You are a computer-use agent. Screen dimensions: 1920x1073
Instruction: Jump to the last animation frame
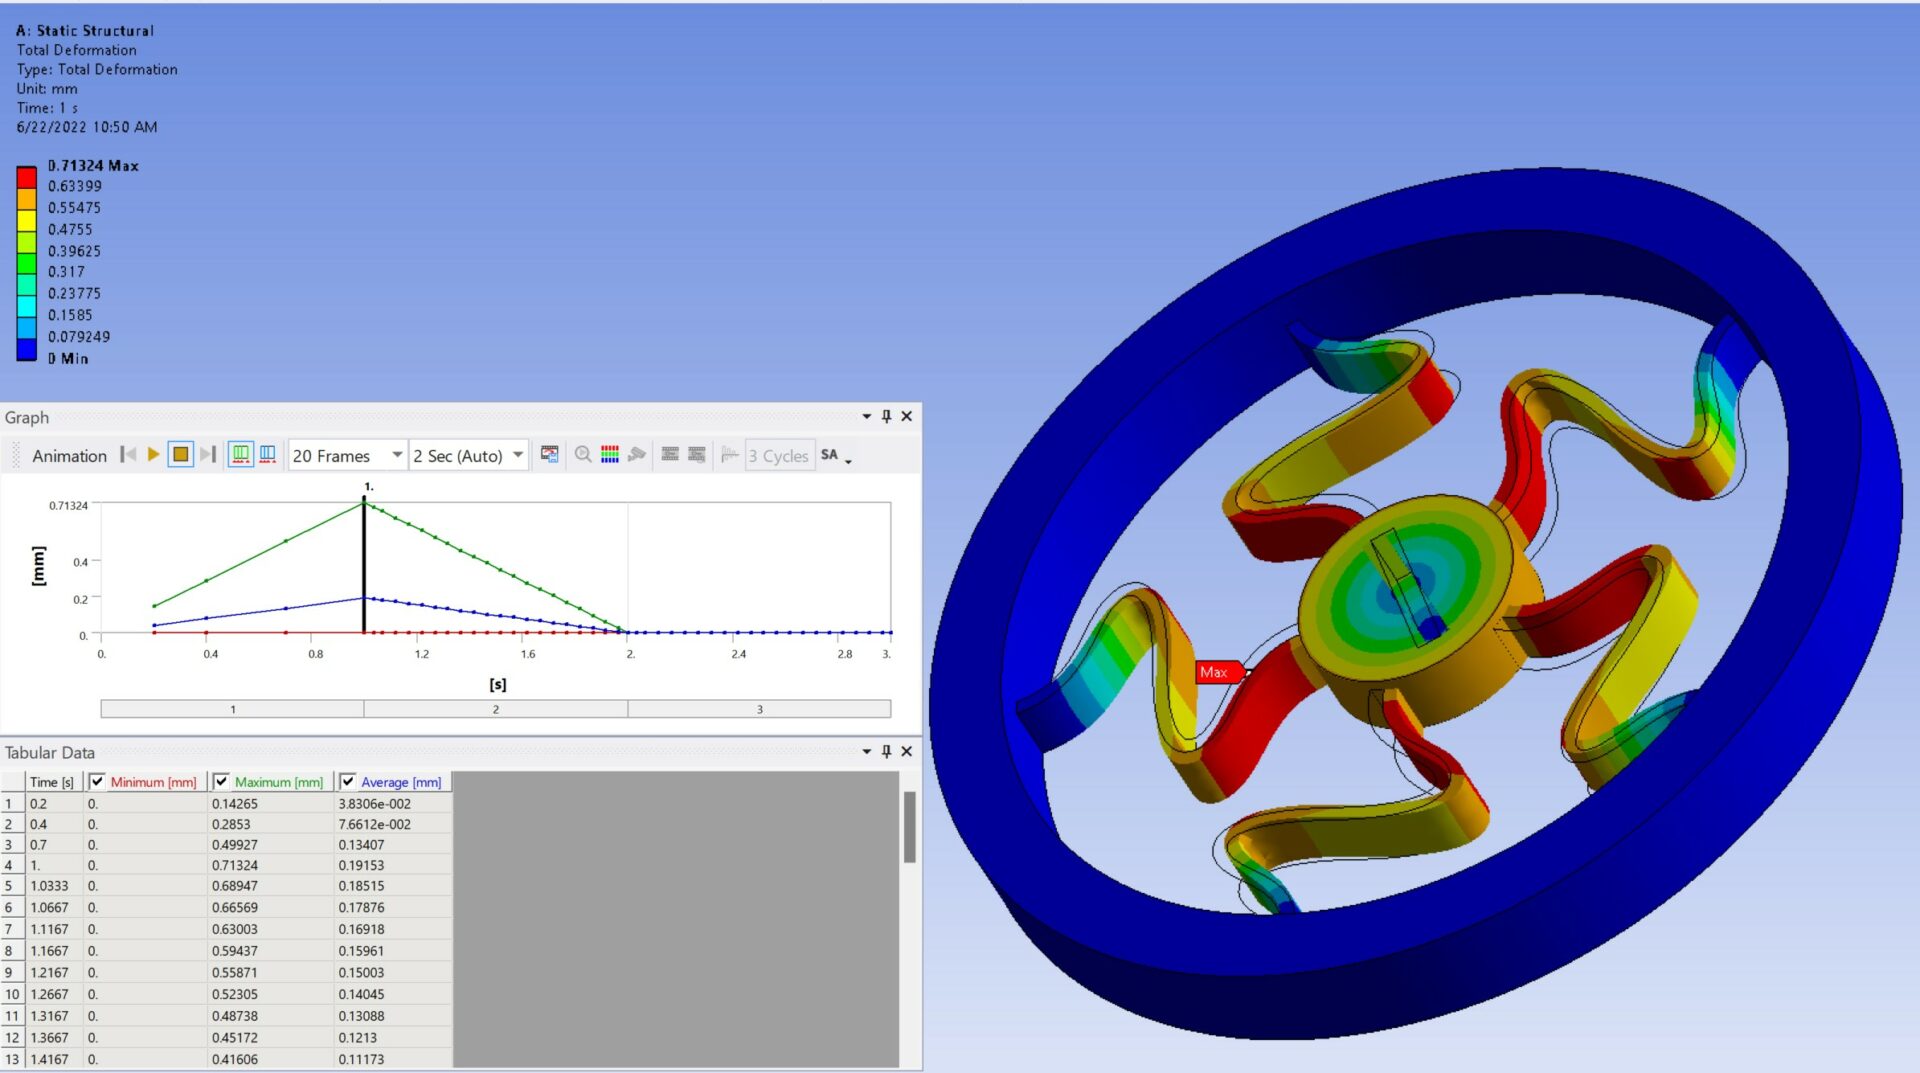pos(209,455)
